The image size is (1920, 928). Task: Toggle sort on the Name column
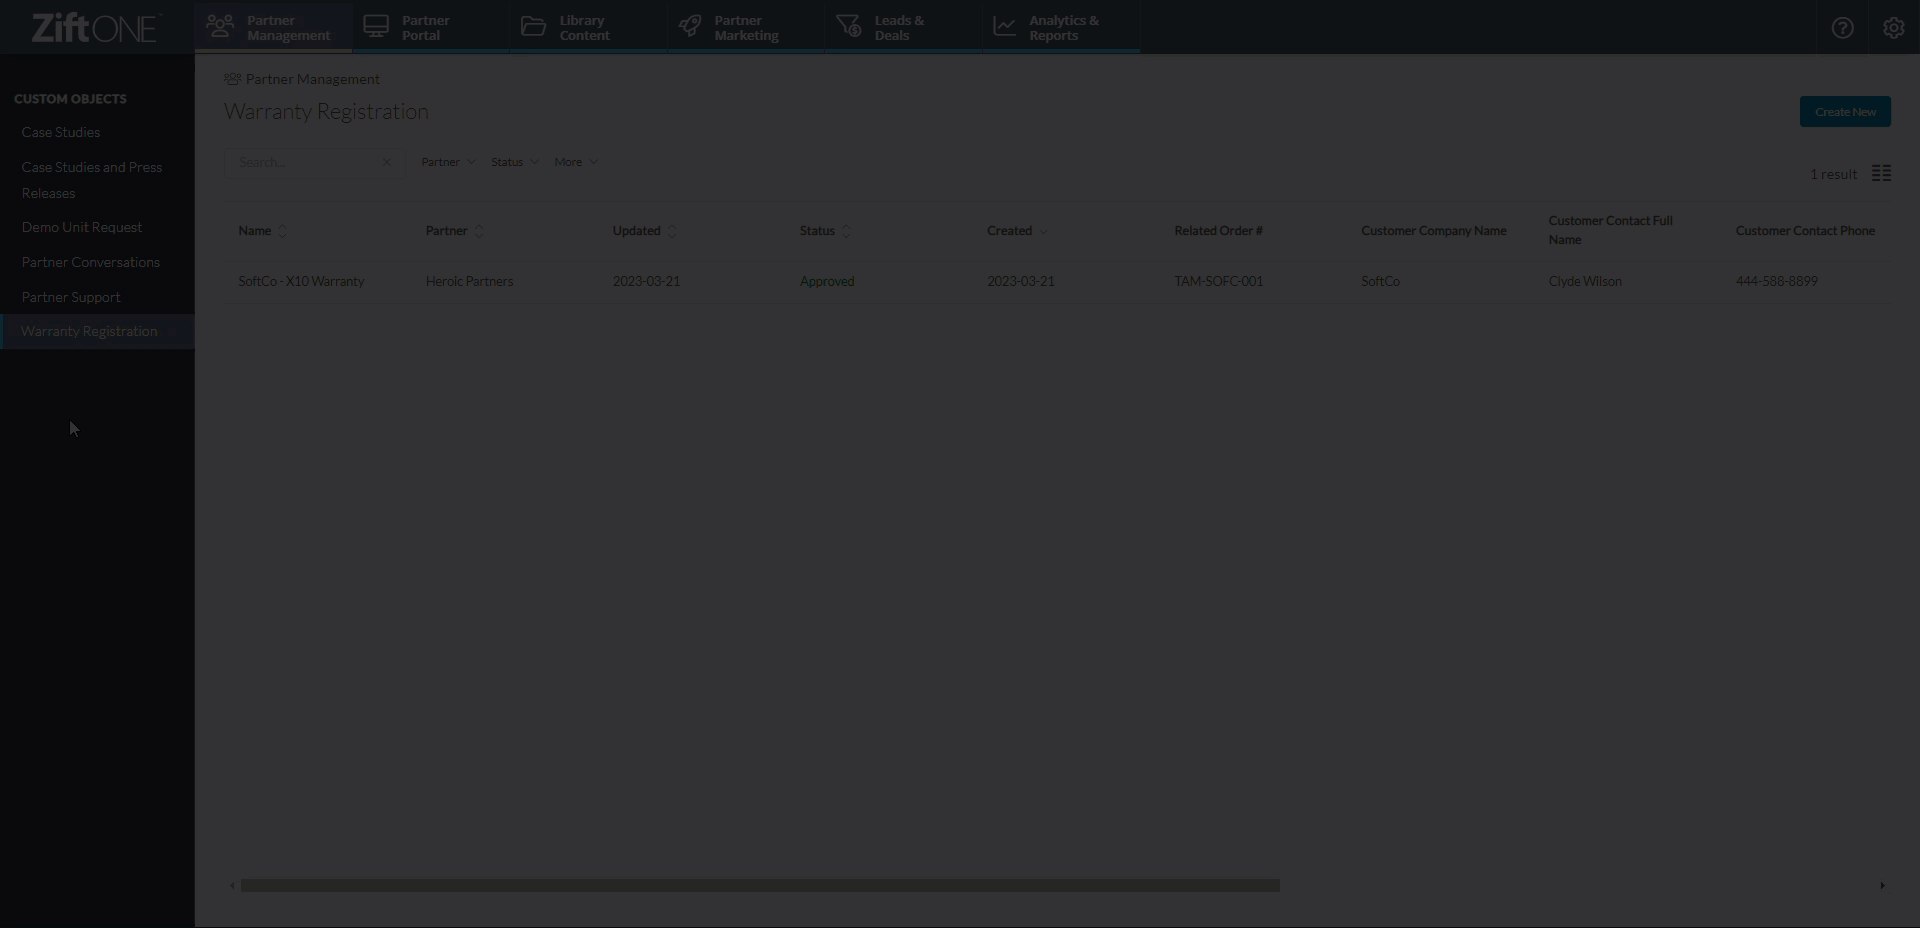tap(261, 231)
